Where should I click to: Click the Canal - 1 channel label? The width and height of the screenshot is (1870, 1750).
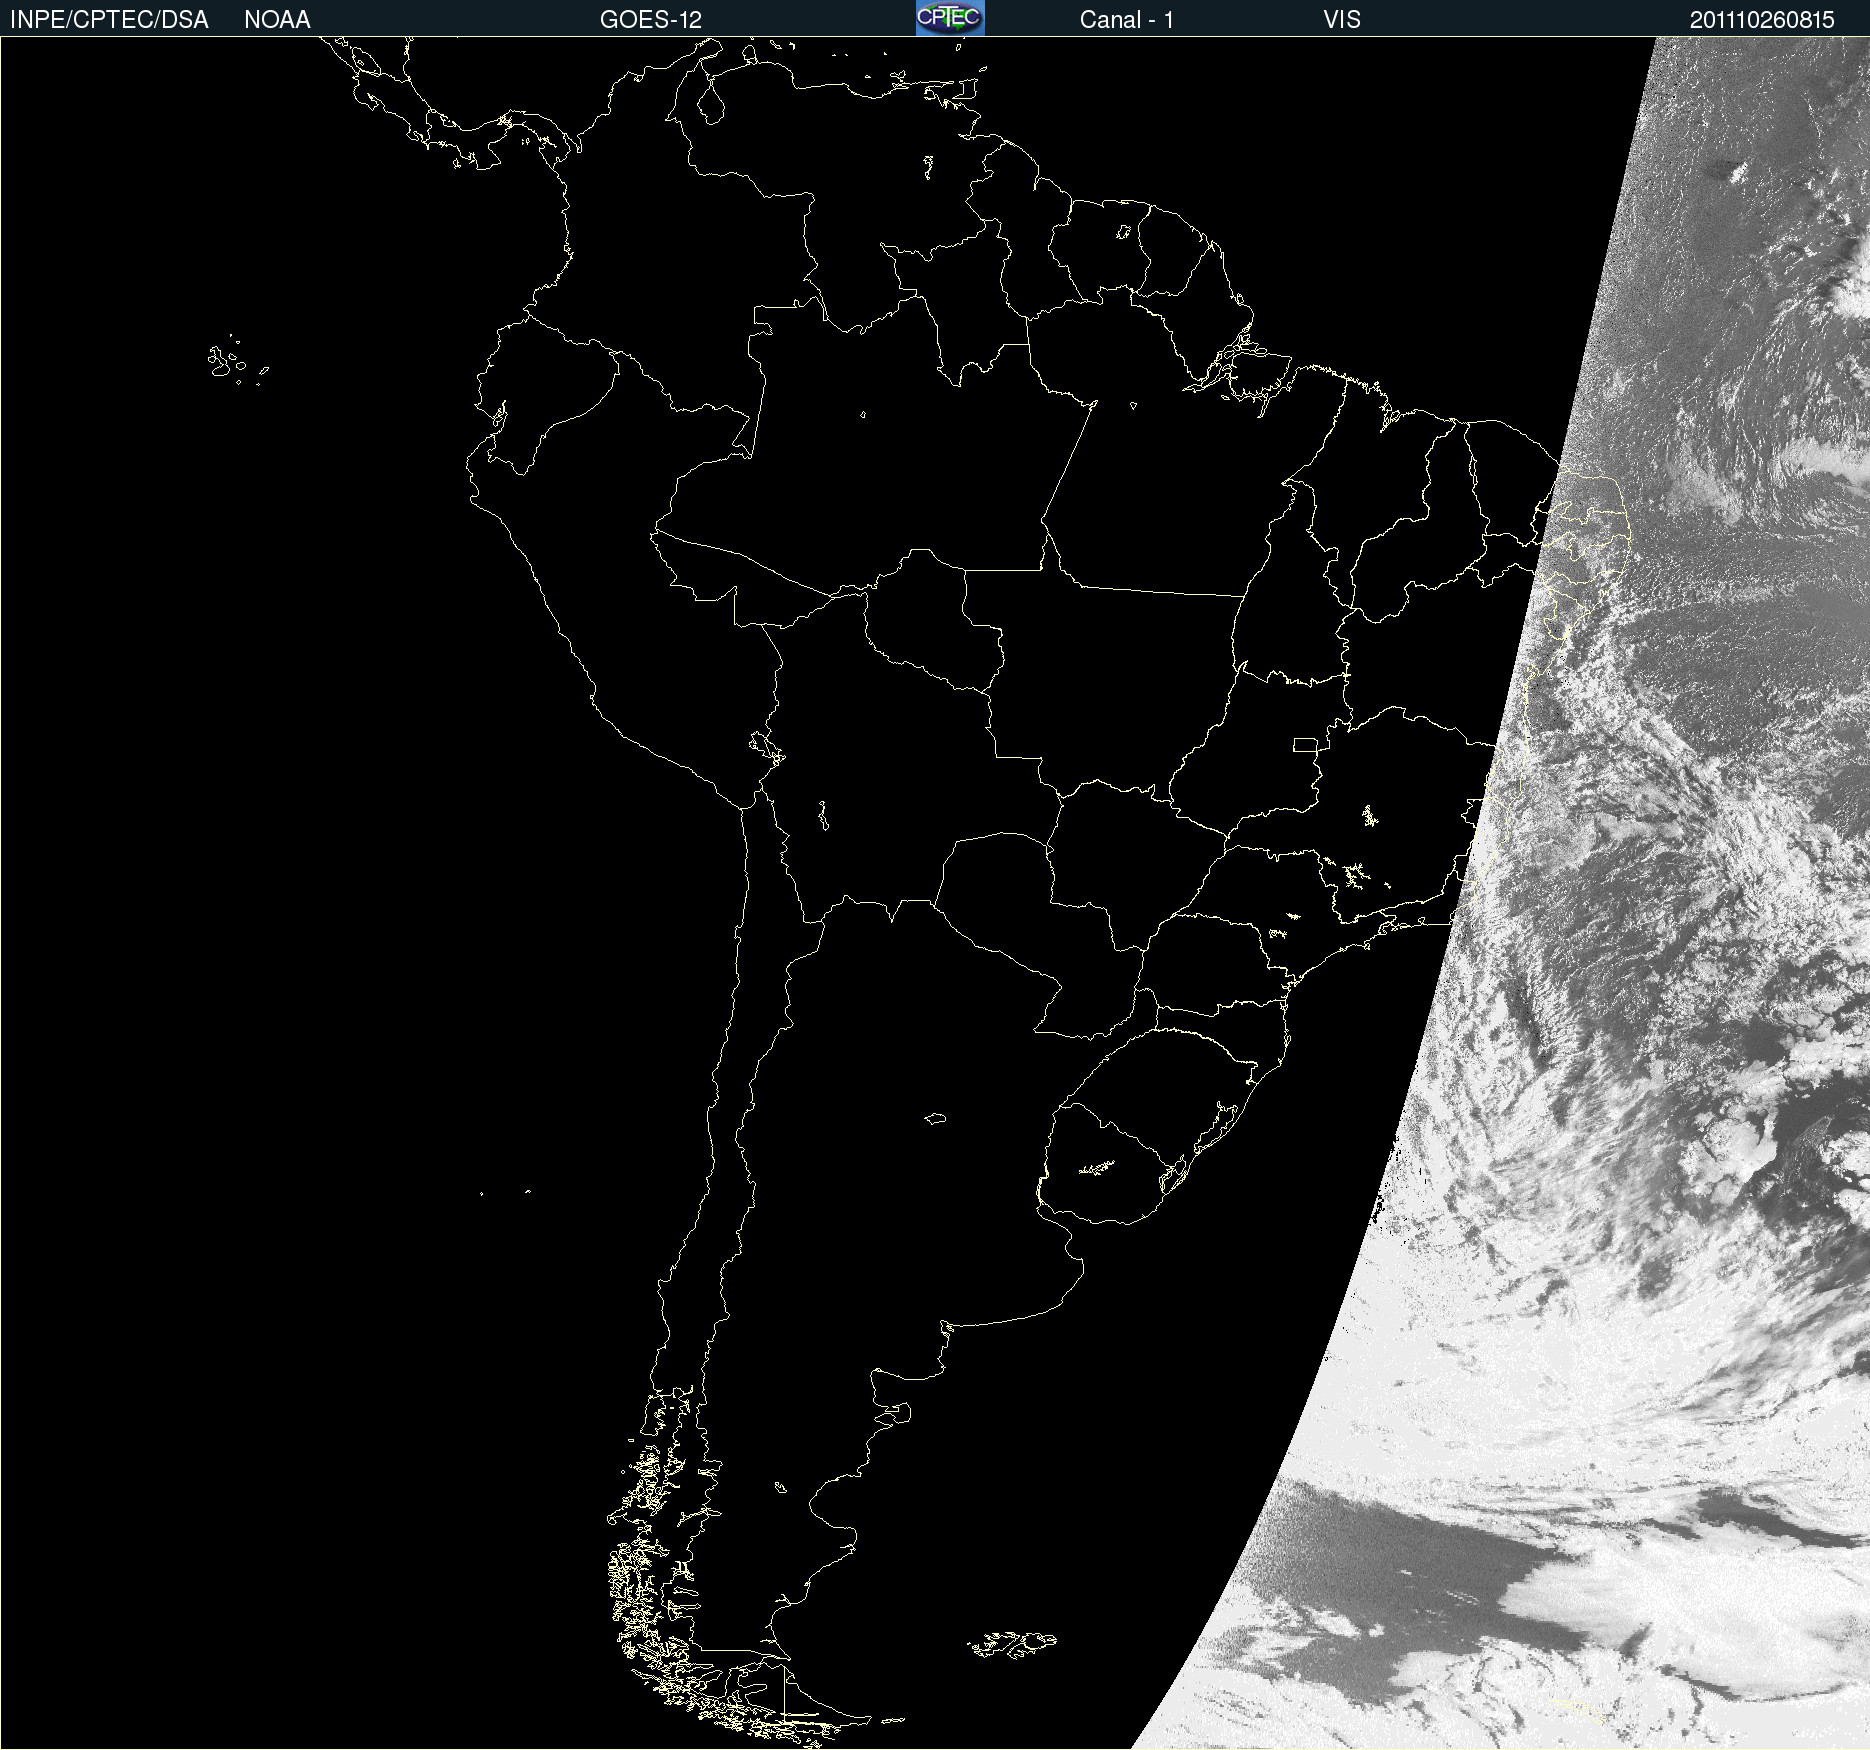click(x=1126, y=20)
